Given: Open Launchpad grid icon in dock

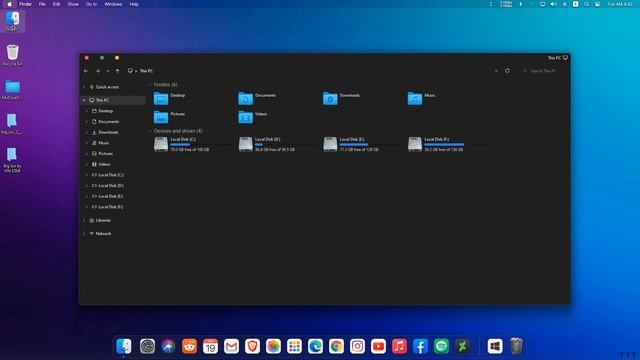Looking at the screenshot, I should click(294, 346).
